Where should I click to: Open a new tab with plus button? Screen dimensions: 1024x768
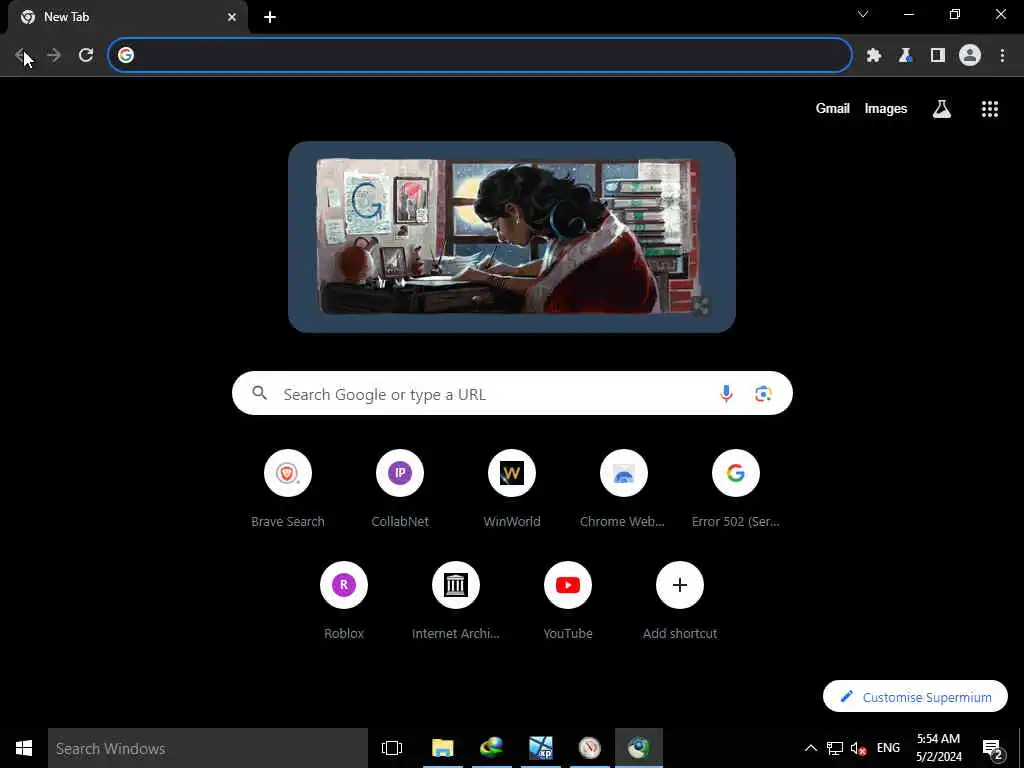tap(270, 17)
